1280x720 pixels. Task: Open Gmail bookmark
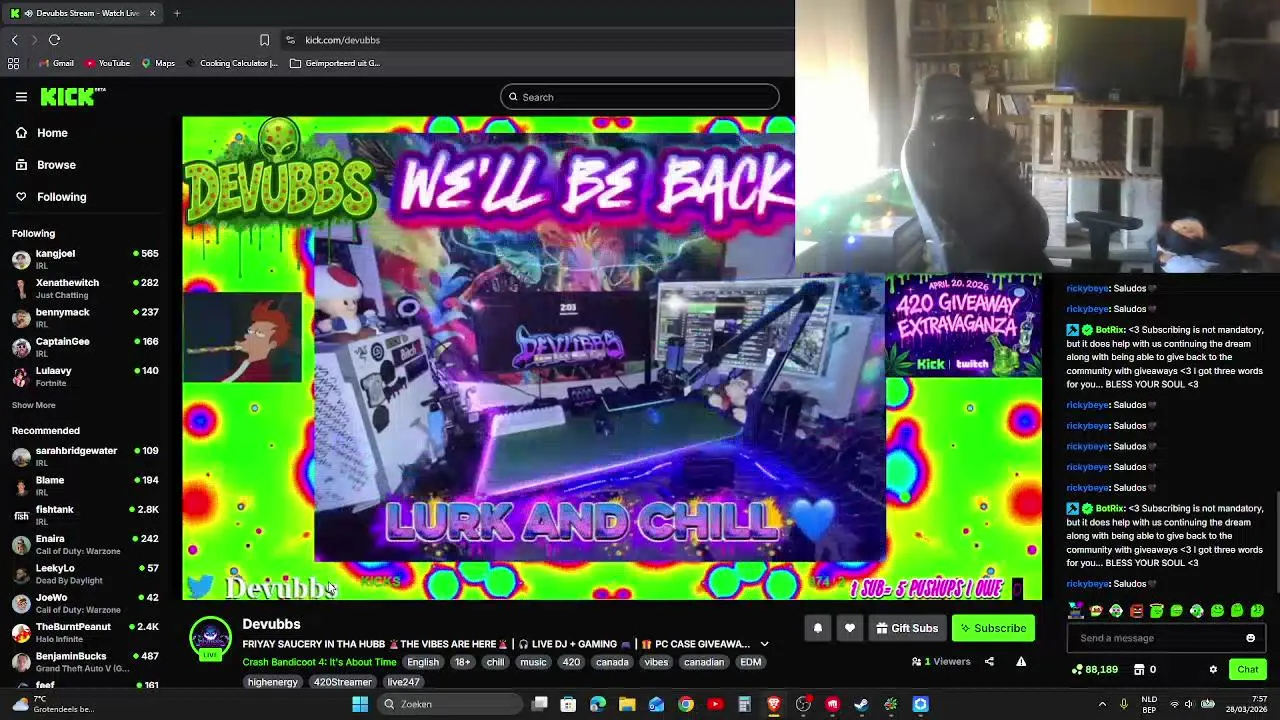56,63
